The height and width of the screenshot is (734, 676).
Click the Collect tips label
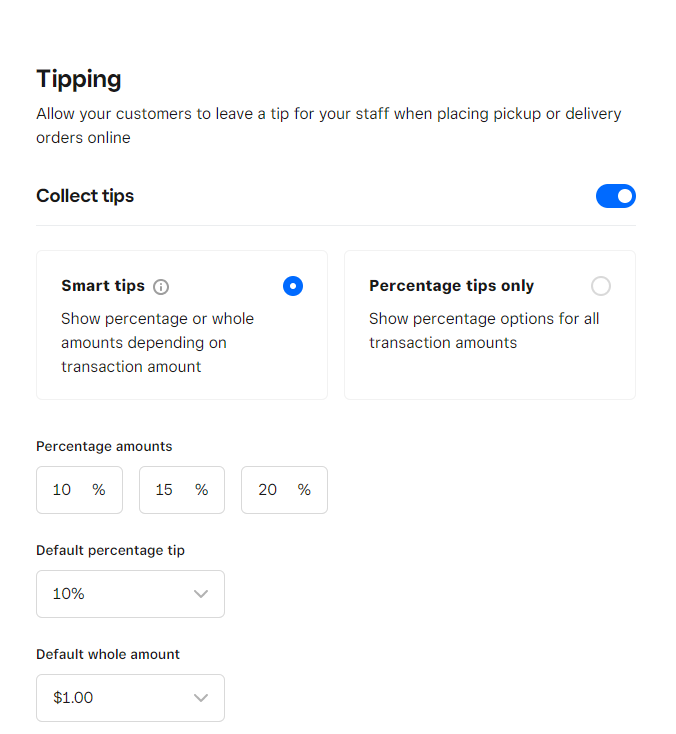pos(85,196)
